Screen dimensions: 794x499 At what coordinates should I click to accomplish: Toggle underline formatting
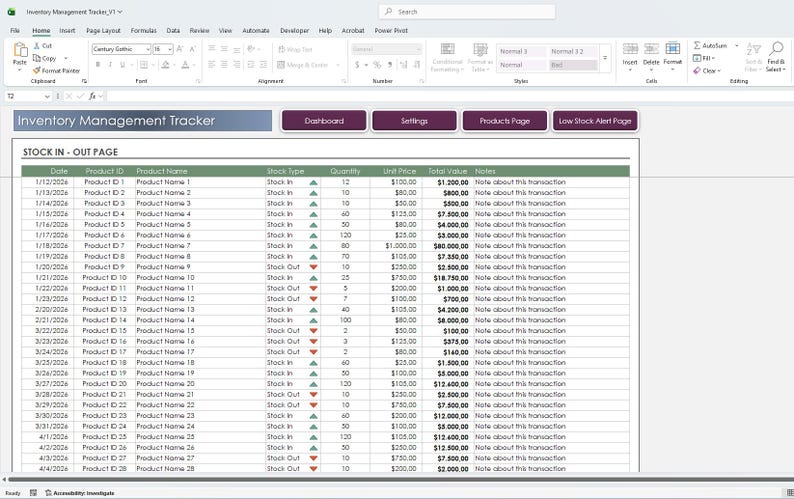coord(122,65)
